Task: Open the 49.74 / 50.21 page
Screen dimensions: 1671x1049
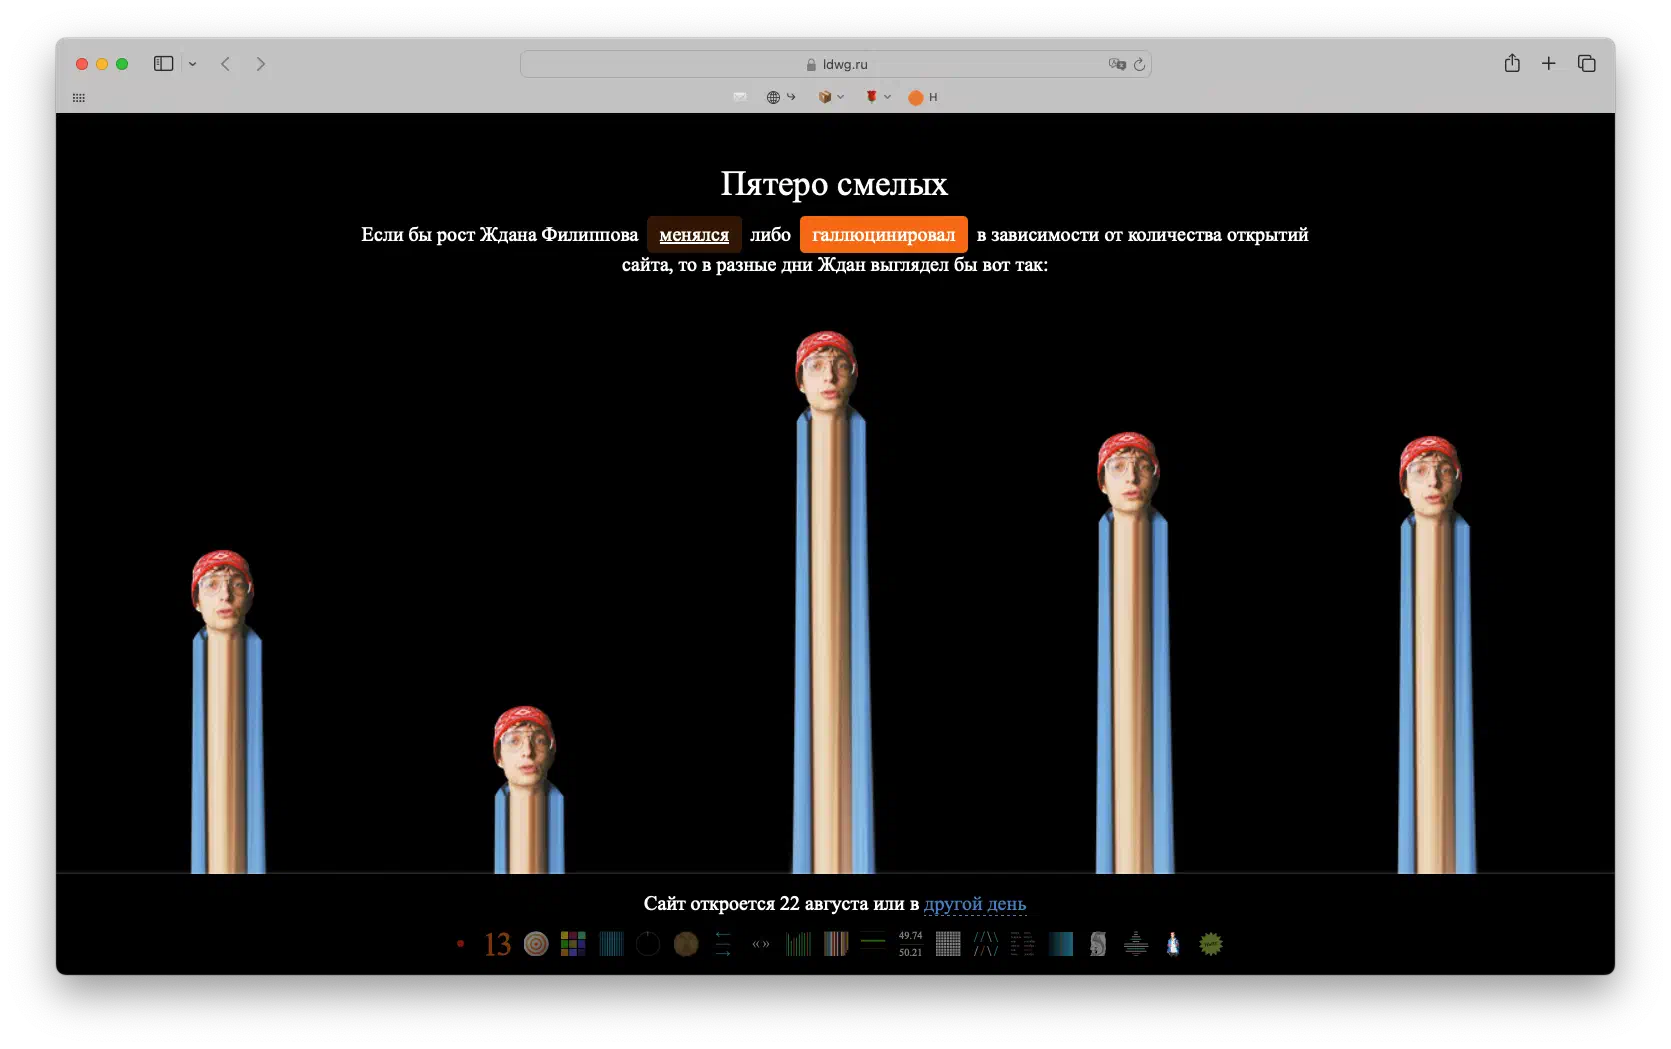Action: coord(910,944)
